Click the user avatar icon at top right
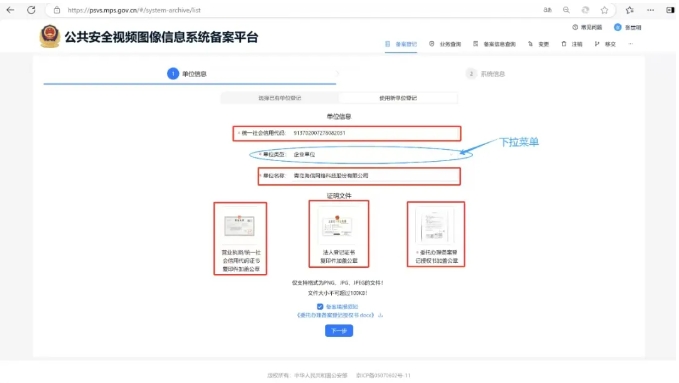Image resolution: width=679 pixels, height=383 pixels. (618, 27)
